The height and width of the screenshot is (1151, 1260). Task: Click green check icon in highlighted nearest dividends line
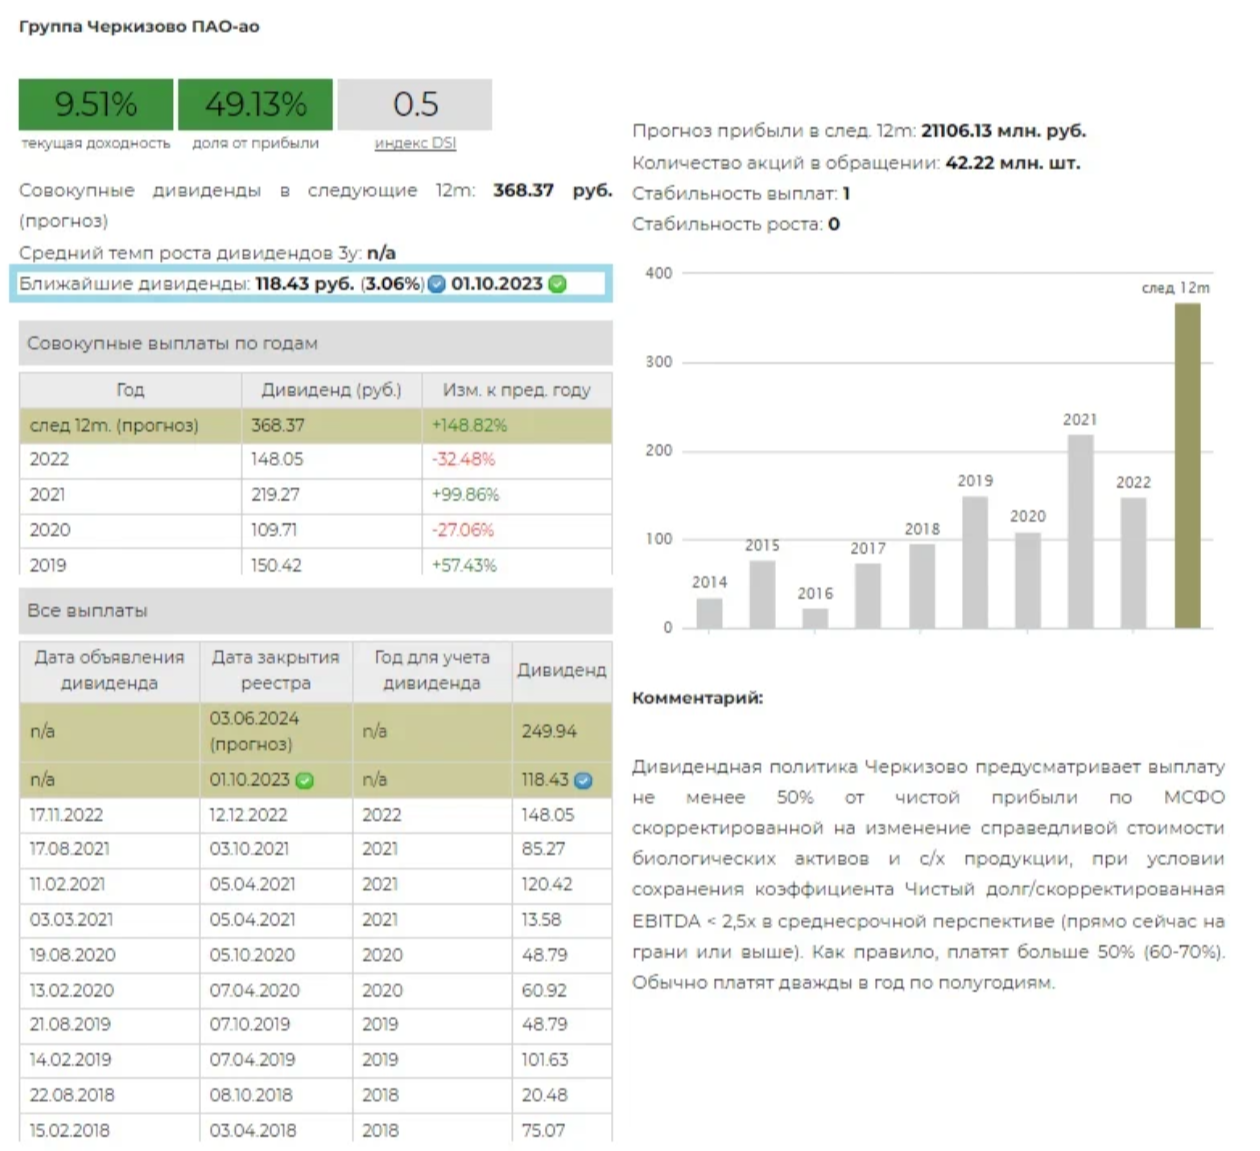[x=558, y=284]
